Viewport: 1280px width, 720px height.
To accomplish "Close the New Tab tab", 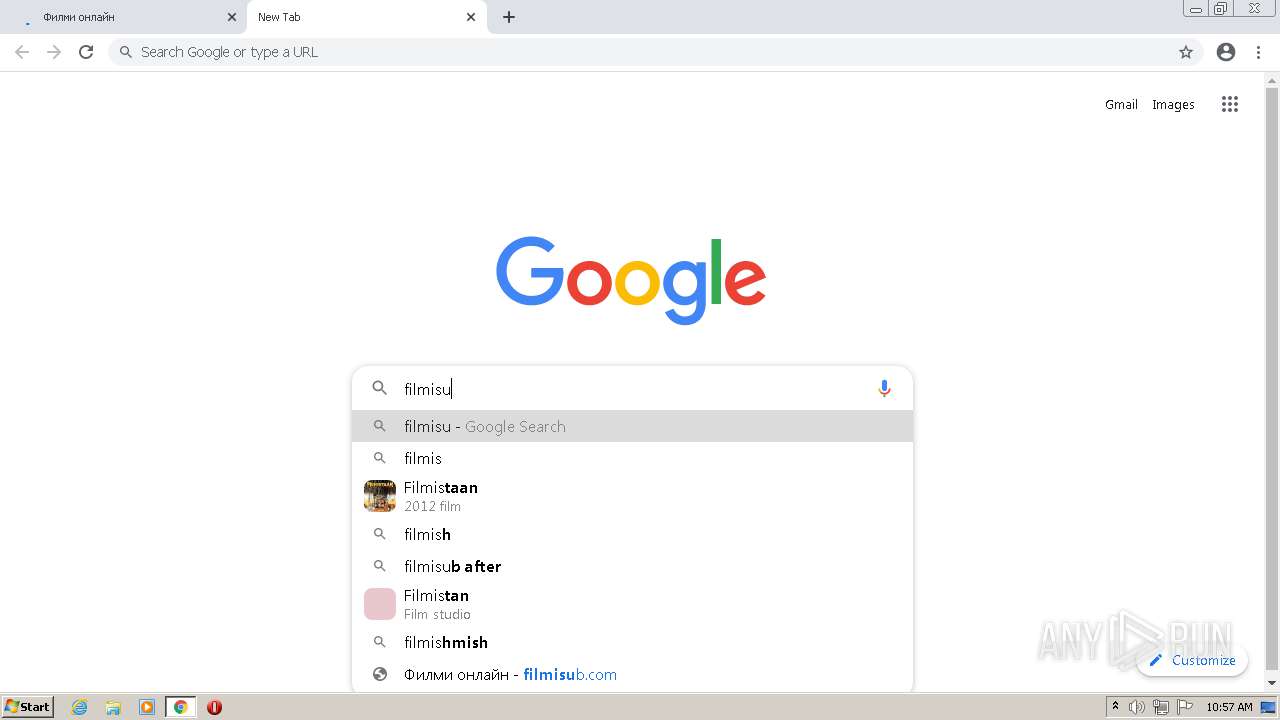I will (x=471, y=17).
